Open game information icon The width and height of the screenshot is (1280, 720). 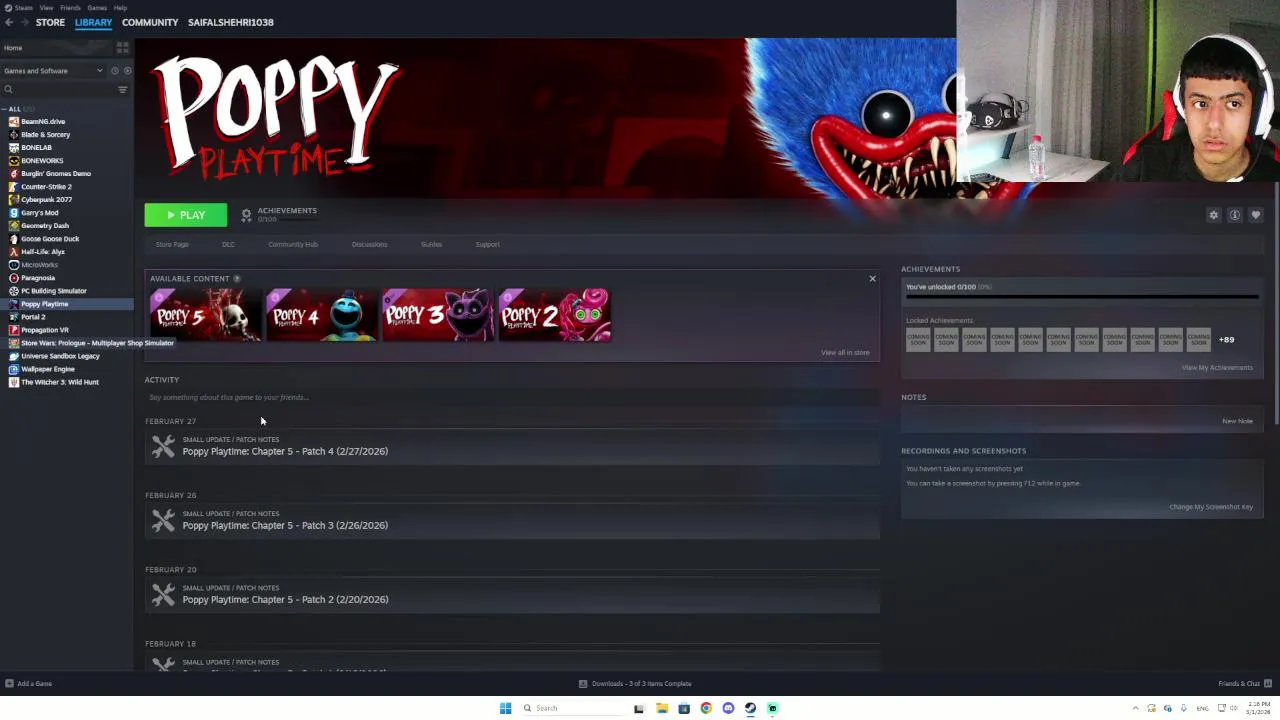tap(1235, 215)
